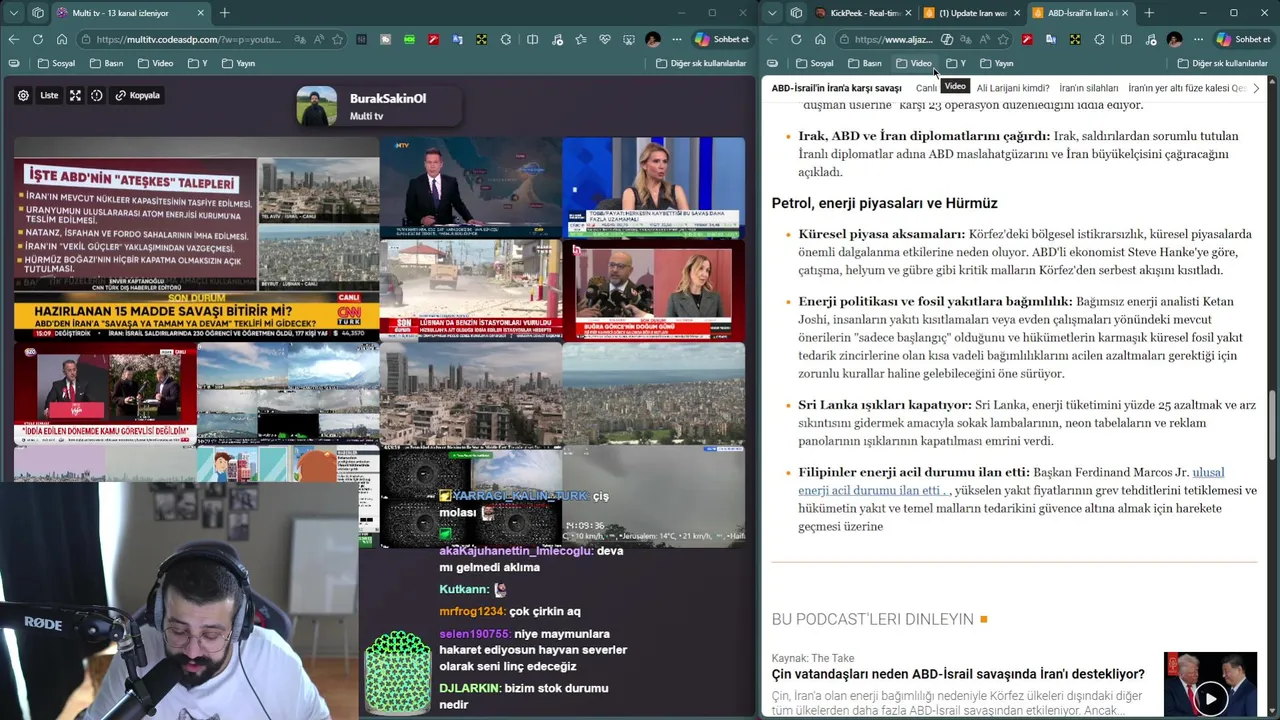The image size is (1280, 720).
Task: Select the ABD-İsrail'in İran'a tab
Action: click(1080, 13)
